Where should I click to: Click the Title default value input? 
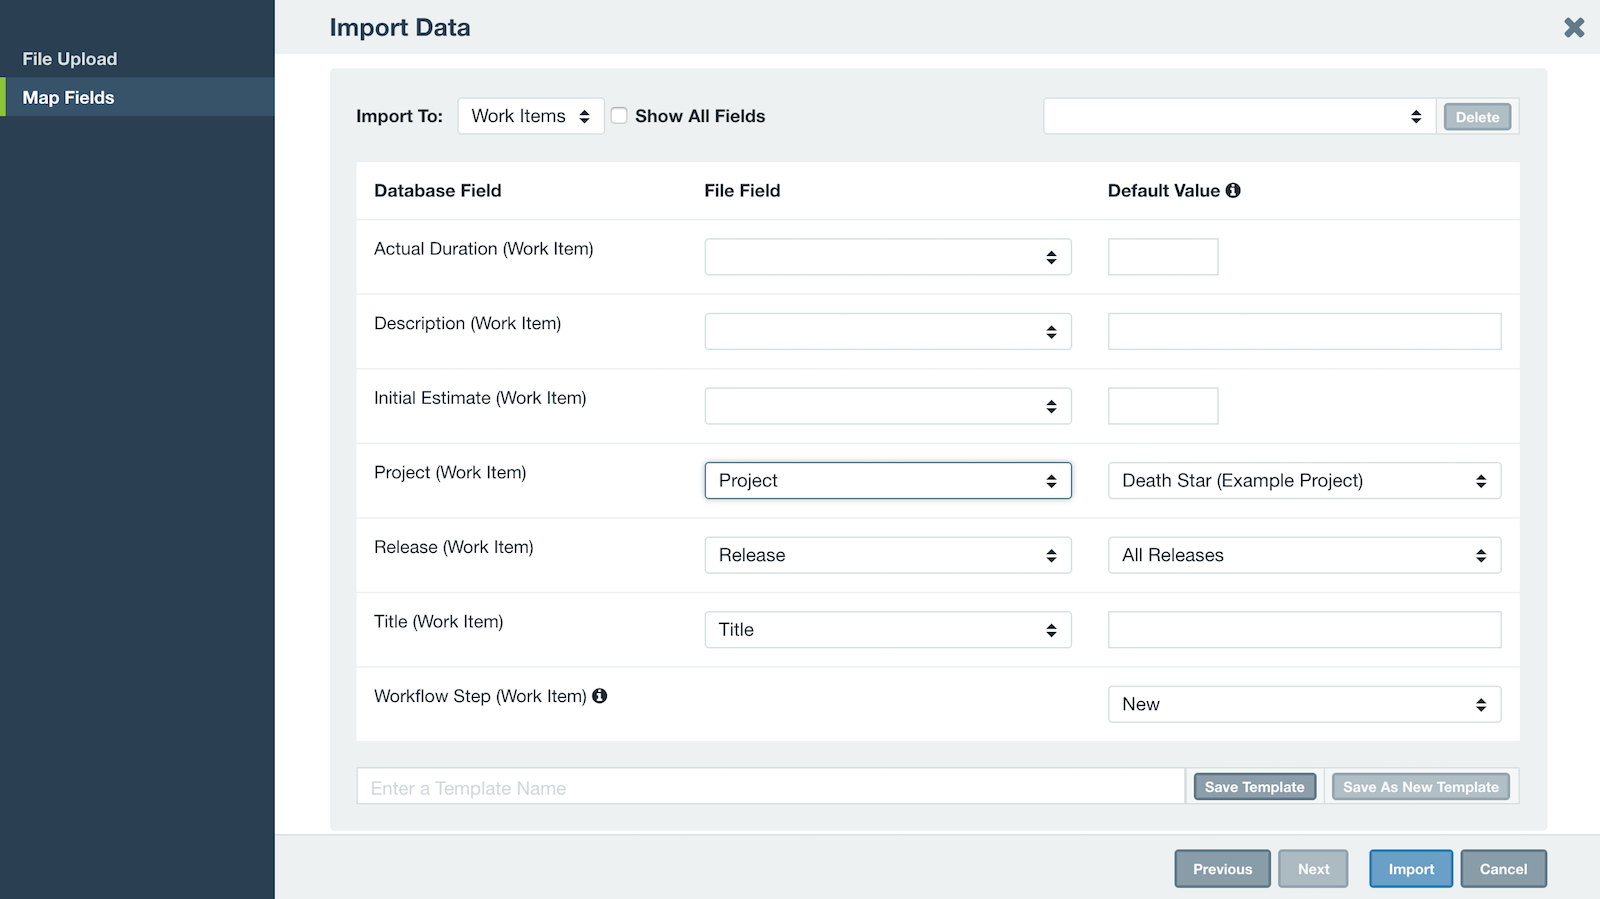[x=1303, y=630]
